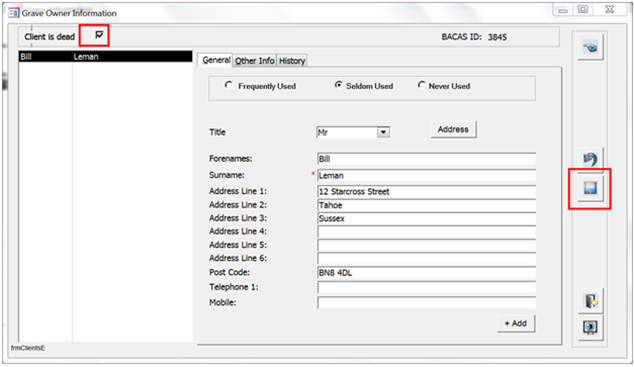Click into the Forenames field containing Bill
Screen dimensions: 634x367
click(427, 159)
